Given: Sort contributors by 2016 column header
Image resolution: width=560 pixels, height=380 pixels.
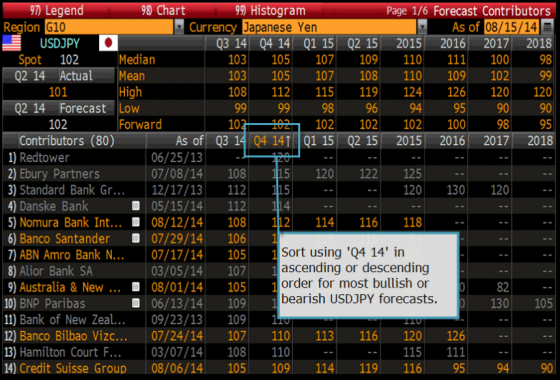Looking at the screenshot, I should pos(446,141).
